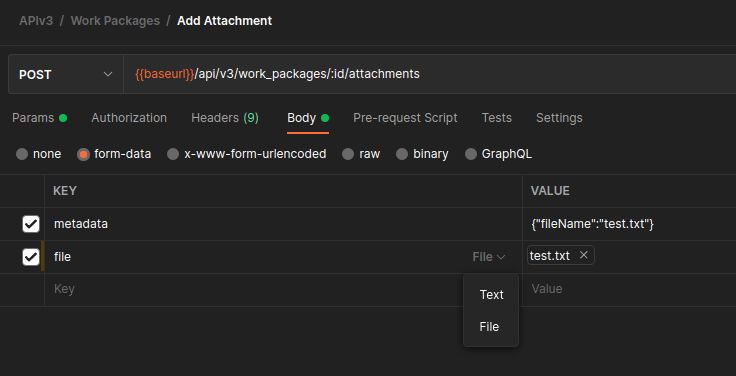Open the POST method dropdown
Image resolution: width=736 pixels, height=376 pixels.
pos(66,74)
